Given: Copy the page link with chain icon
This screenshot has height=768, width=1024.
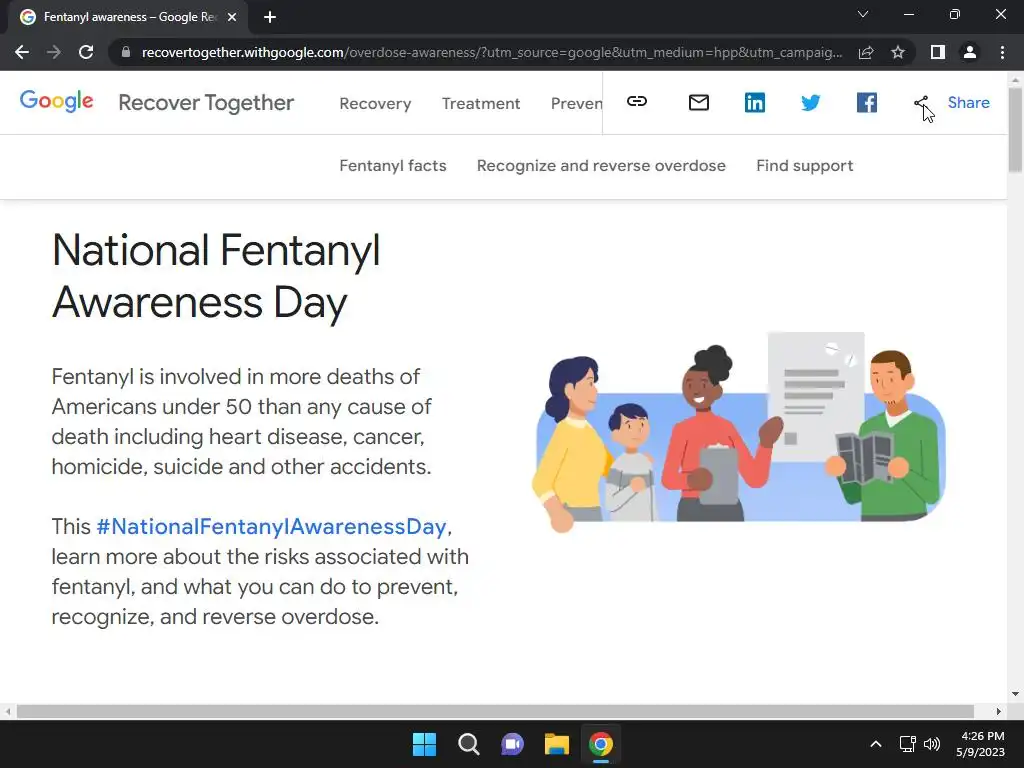Looking at the screenshot, I should pyautogui.click(x=637, y=101).
